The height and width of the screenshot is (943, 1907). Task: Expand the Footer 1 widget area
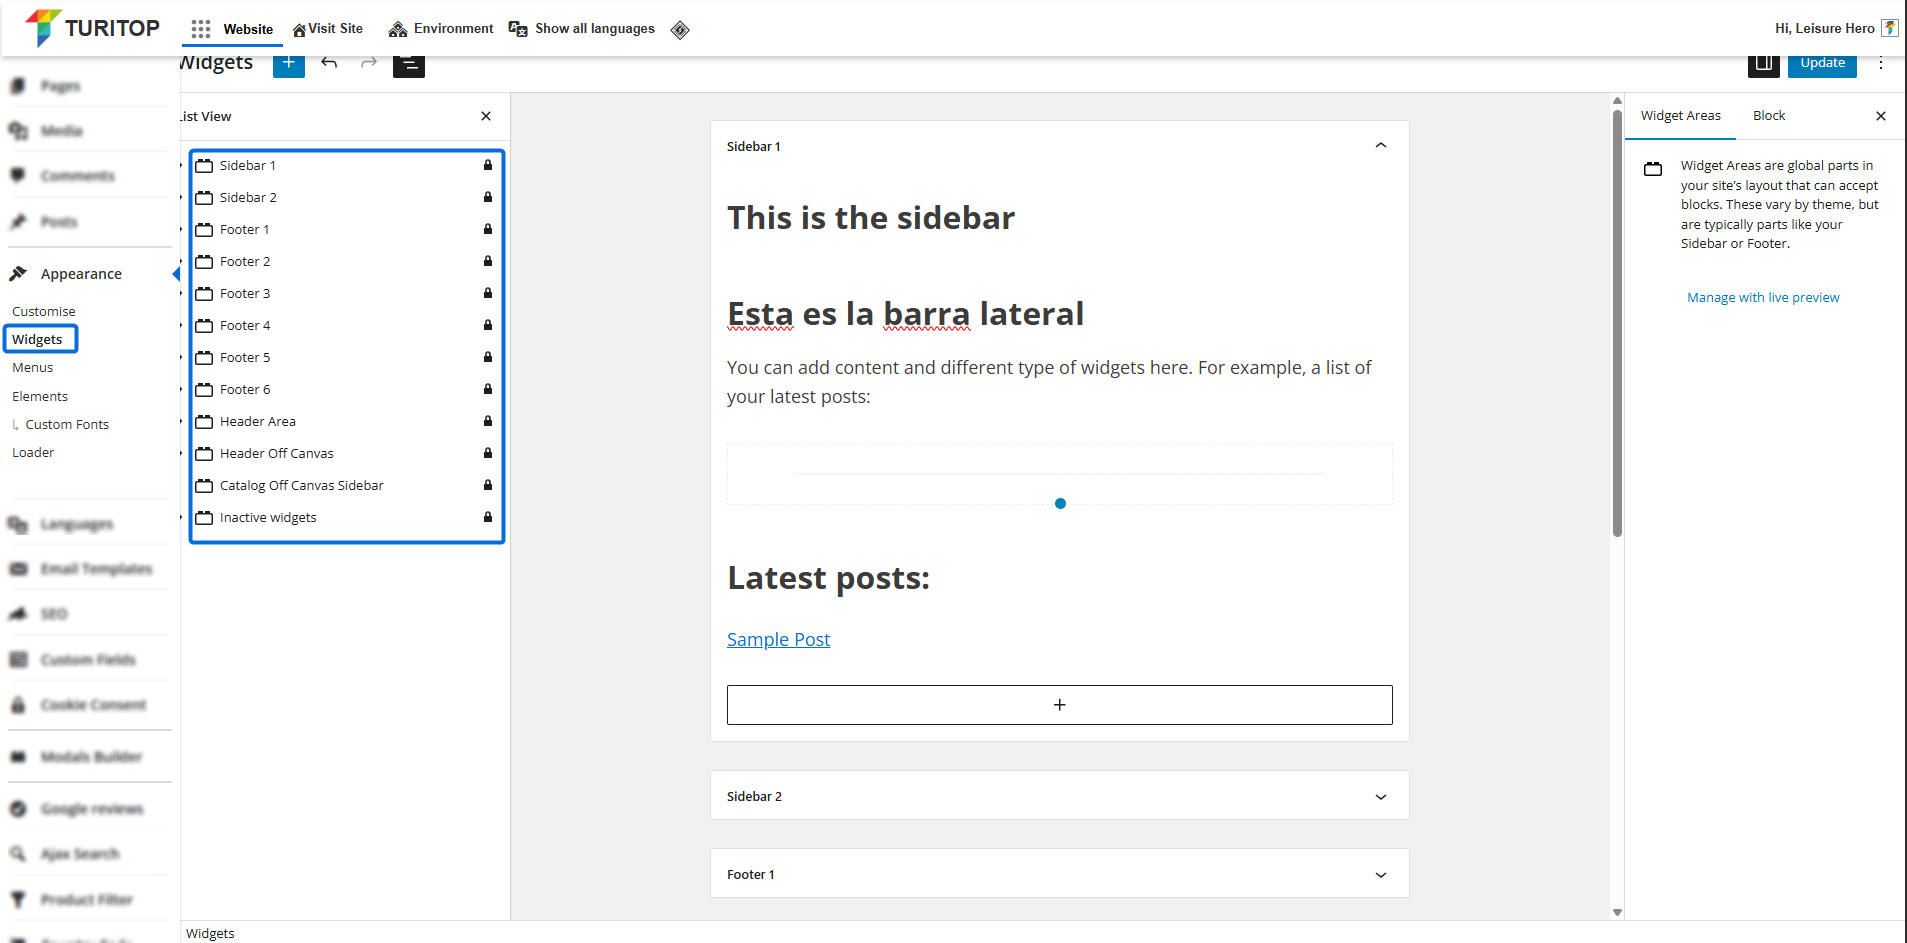pyautogui.click(x=1381, y=875)
